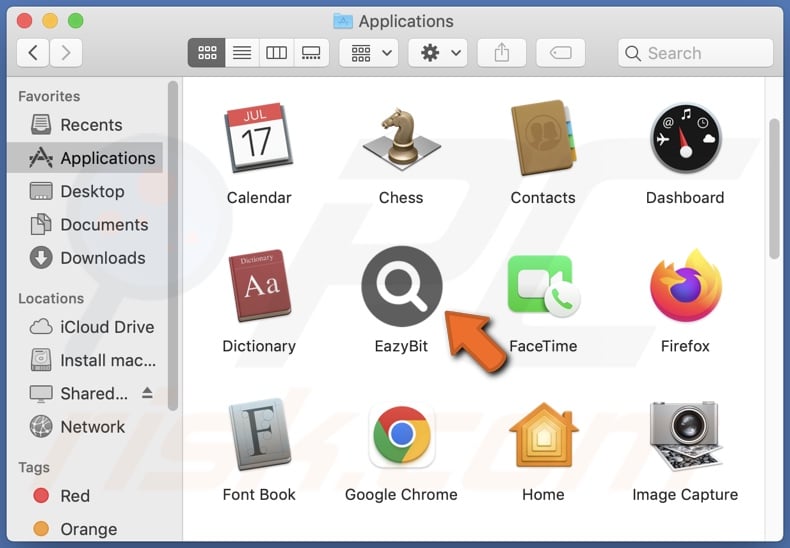The image size is (790, 548).
Task: Click the "FaceTime" name label
Action: pos(543,346)
